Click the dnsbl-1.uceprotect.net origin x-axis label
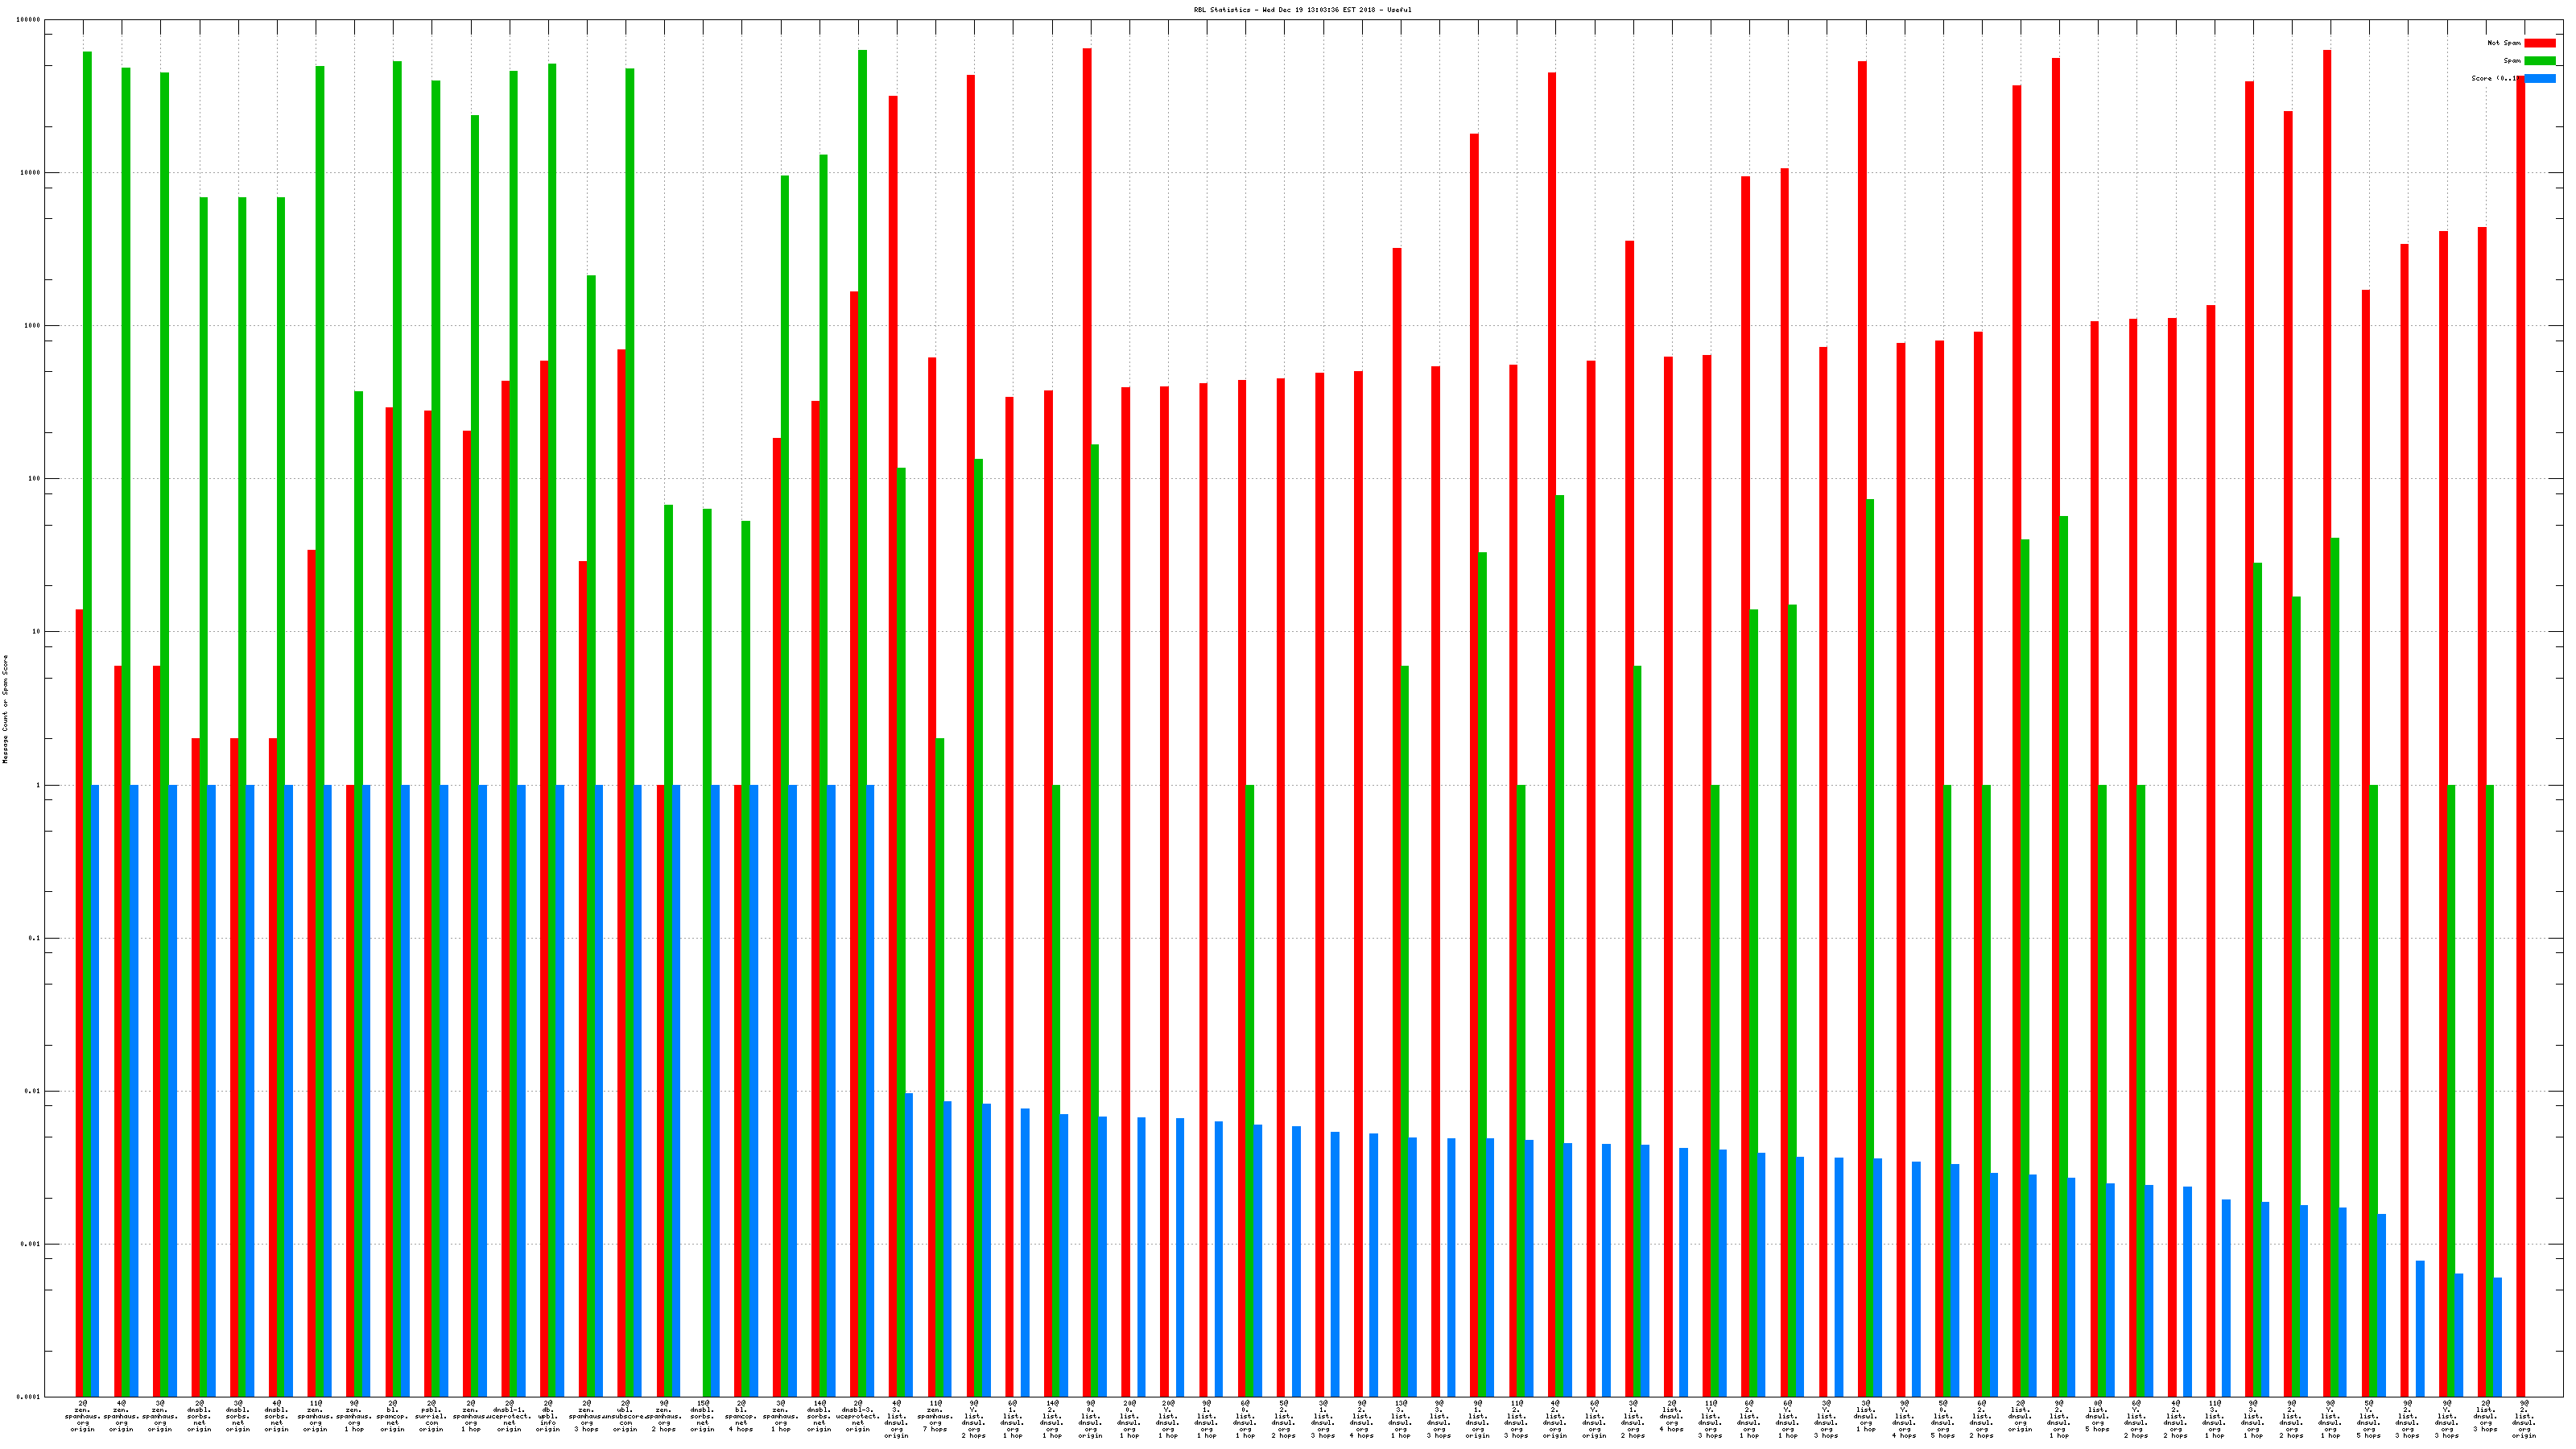The image size is (2576, 1449). [509, 1416]
